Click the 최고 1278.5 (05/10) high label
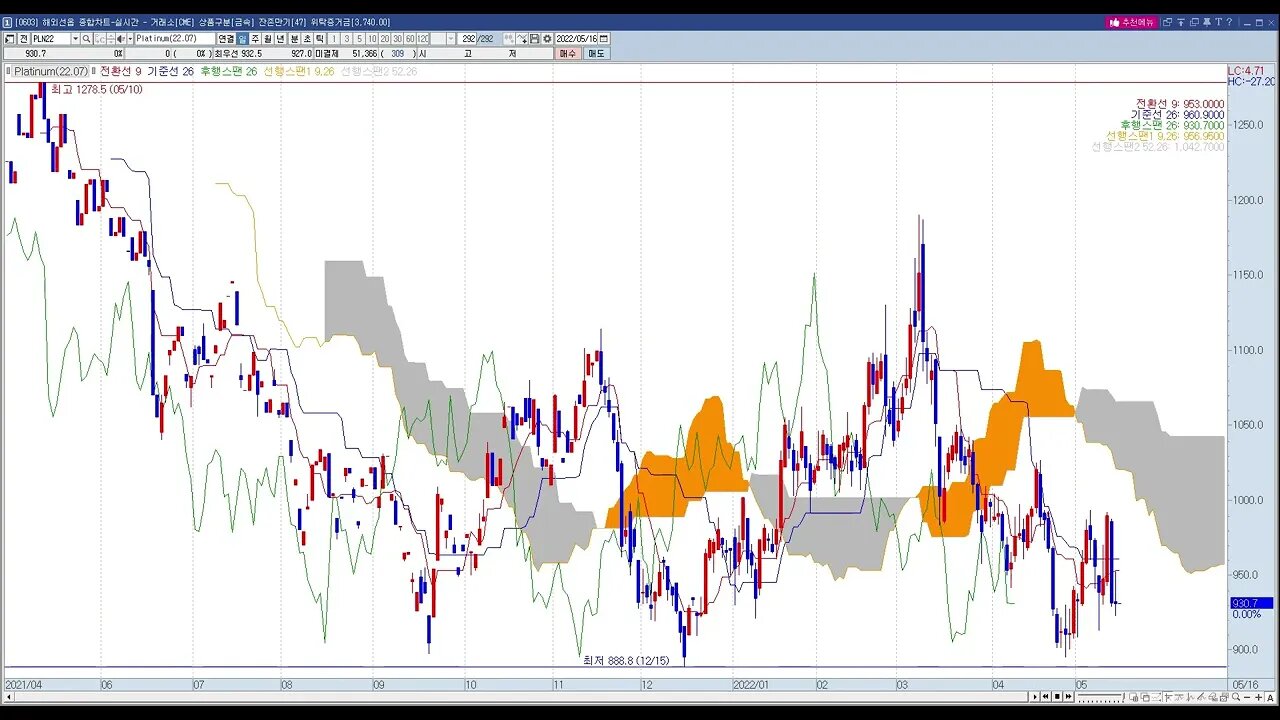The image size is (1280, 720). pyautogui.click(x=96, y=90)
